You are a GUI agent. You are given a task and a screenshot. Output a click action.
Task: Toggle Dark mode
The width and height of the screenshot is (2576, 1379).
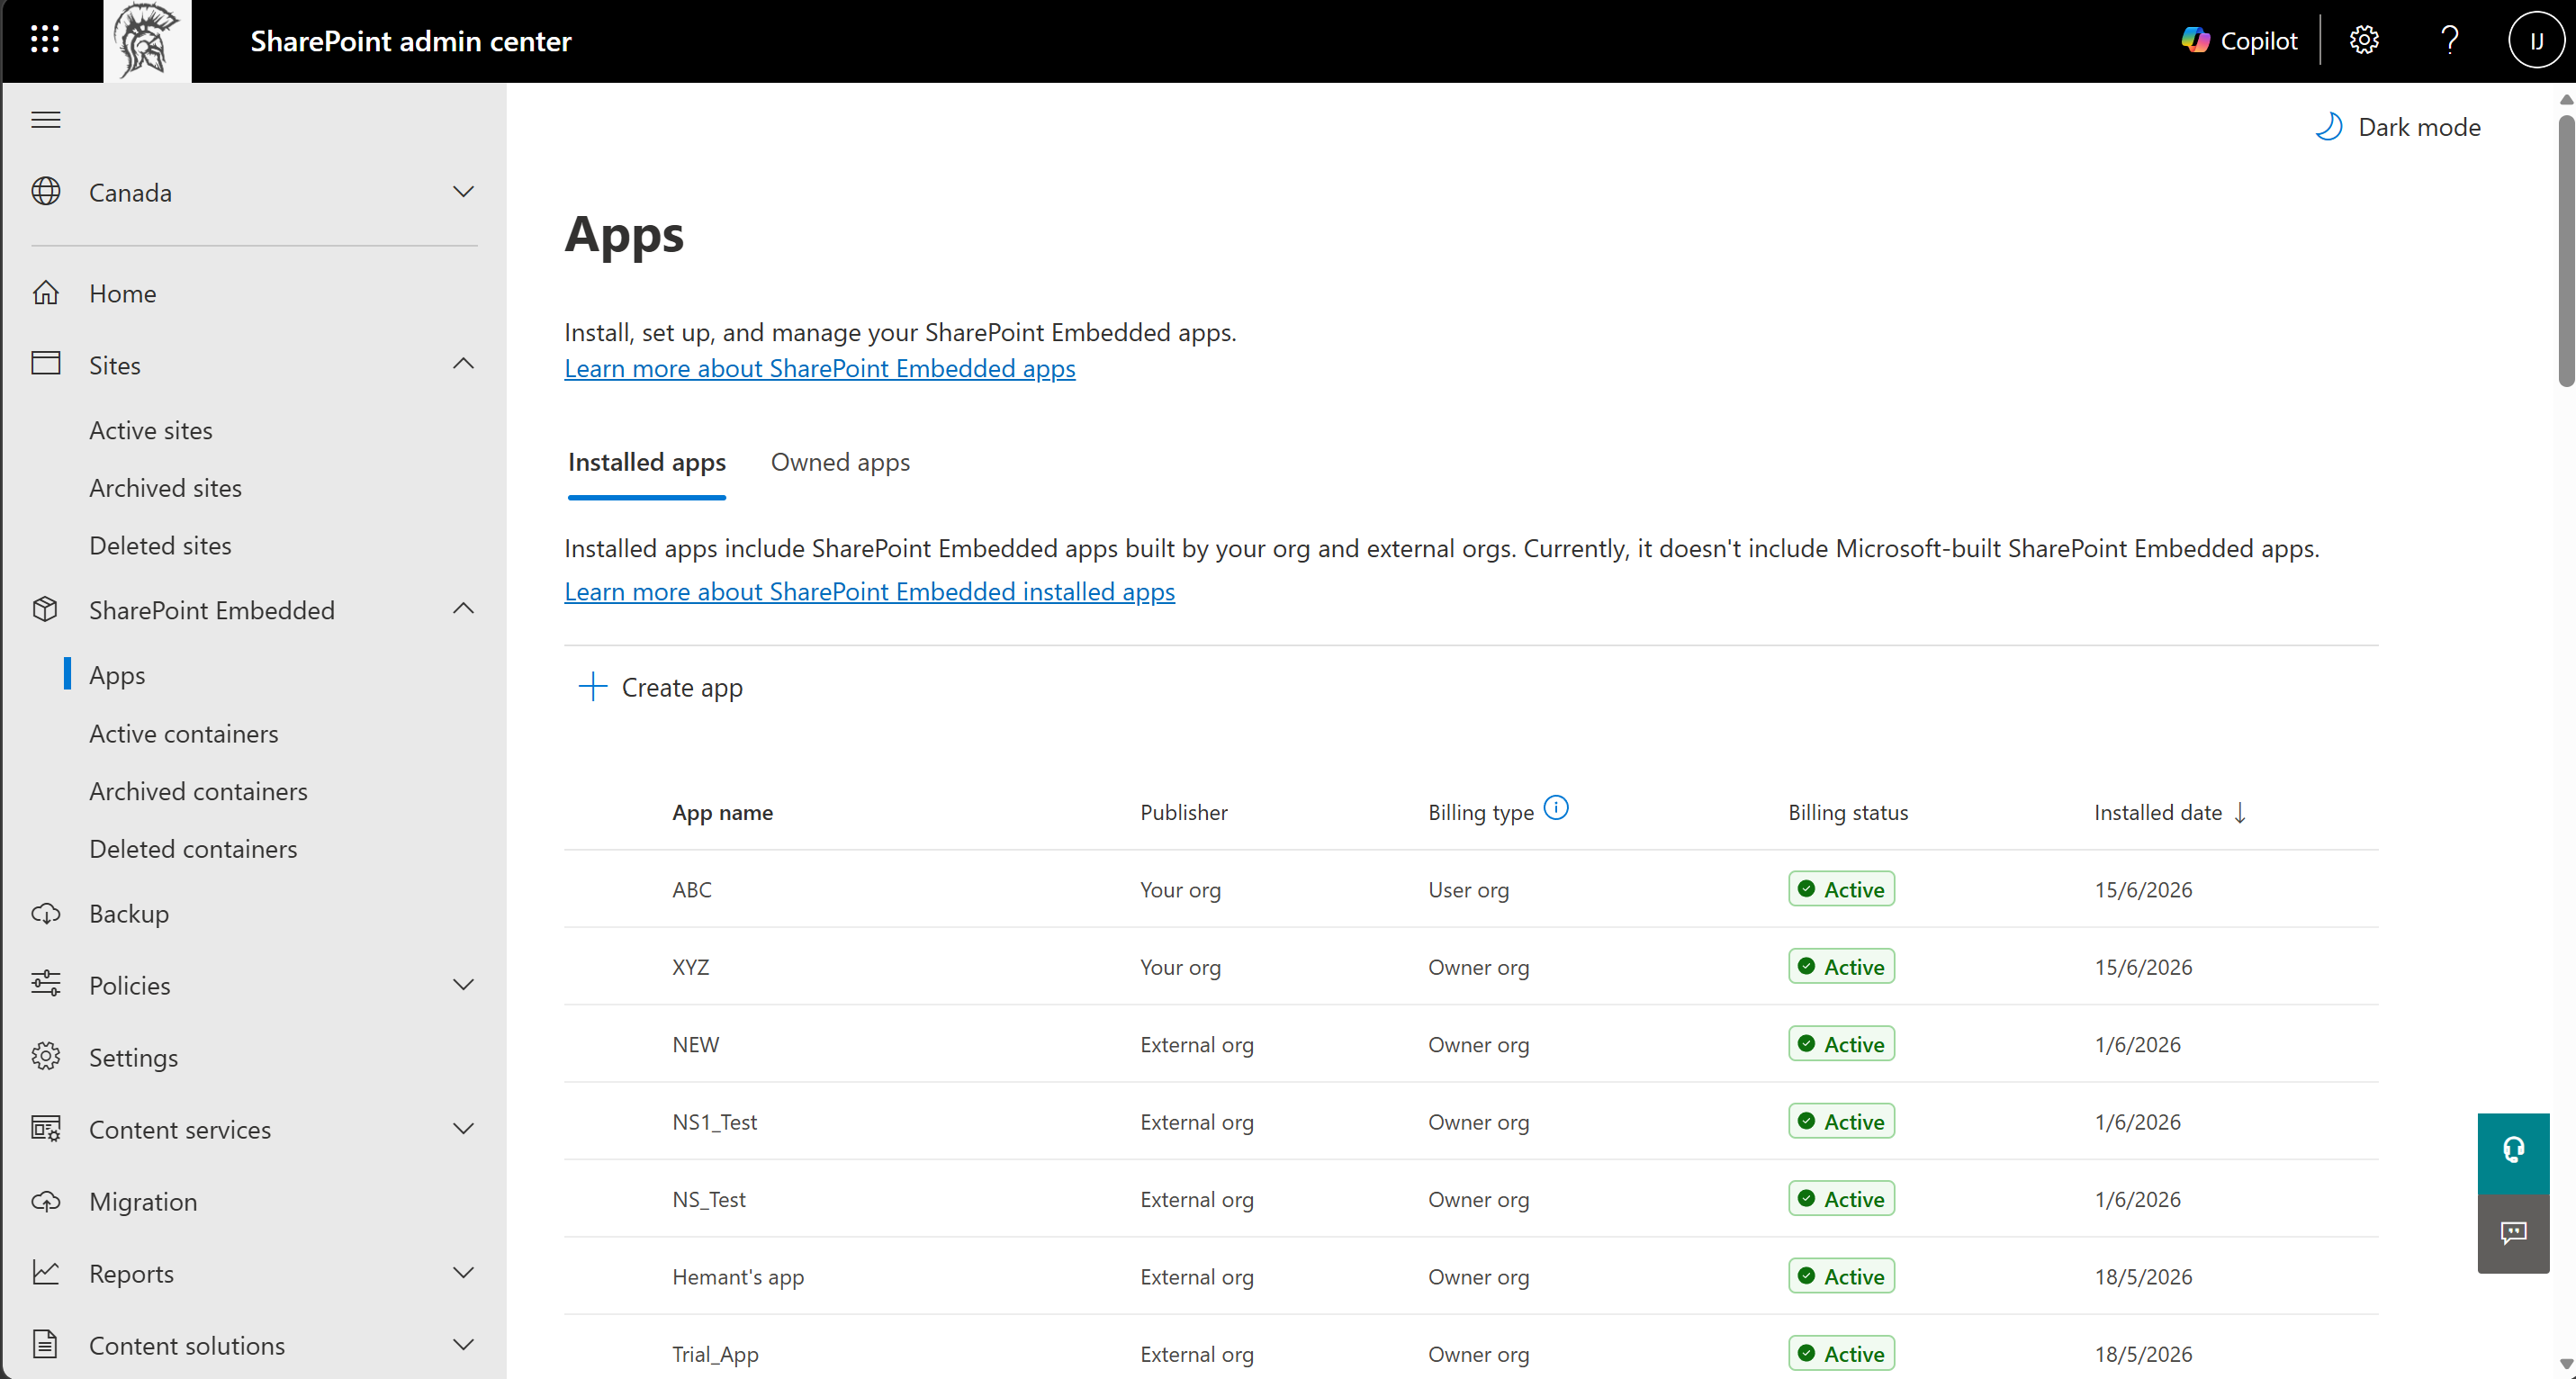[x=2398, y=127]
